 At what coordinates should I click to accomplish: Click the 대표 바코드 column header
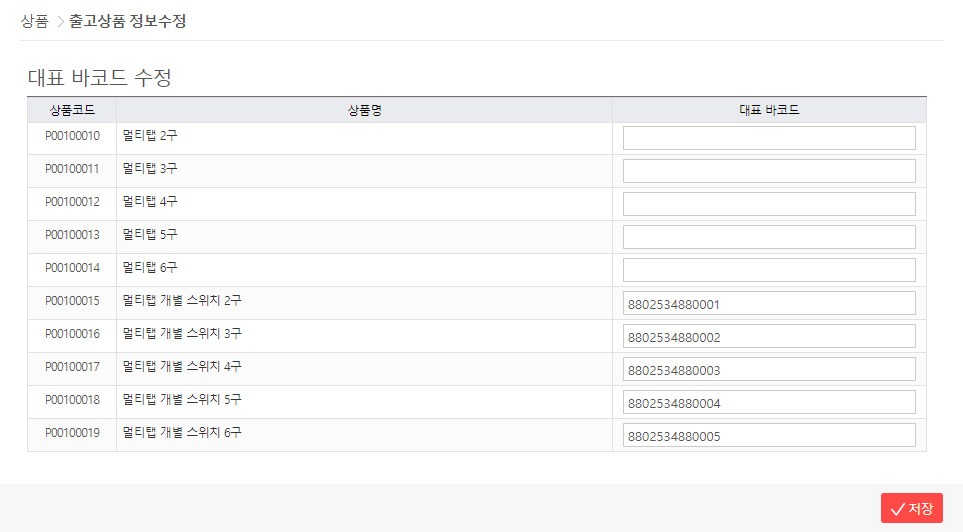coord(768,110)
